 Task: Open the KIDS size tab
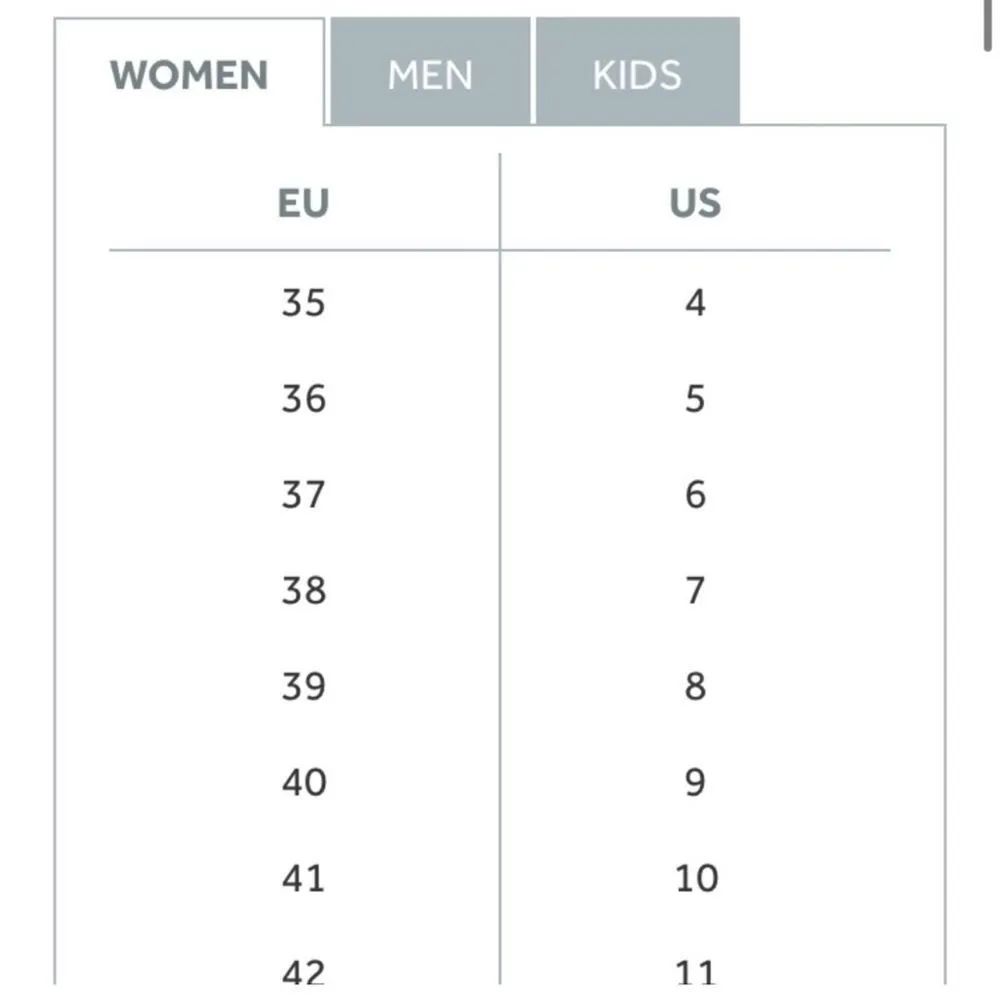coord(637,75)
